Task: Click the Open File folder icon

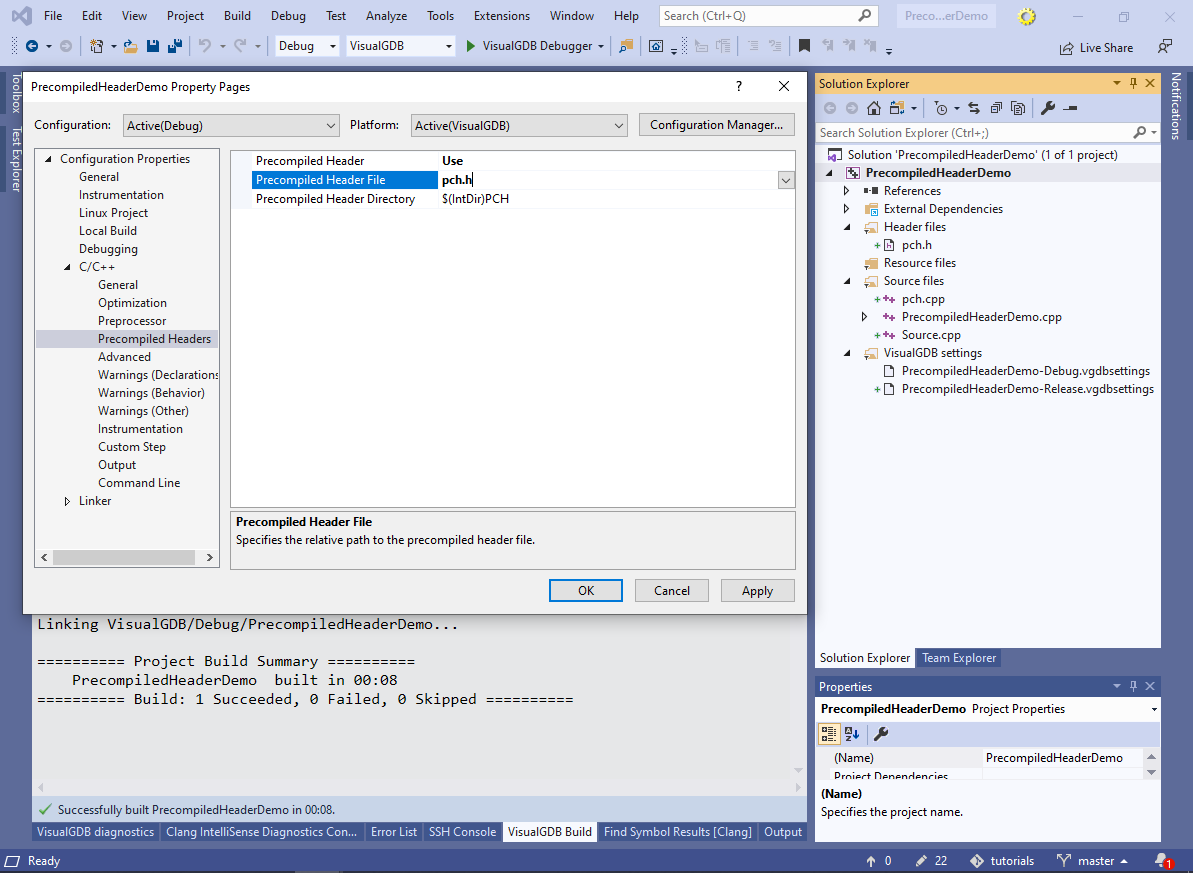Action: point(131,46)
